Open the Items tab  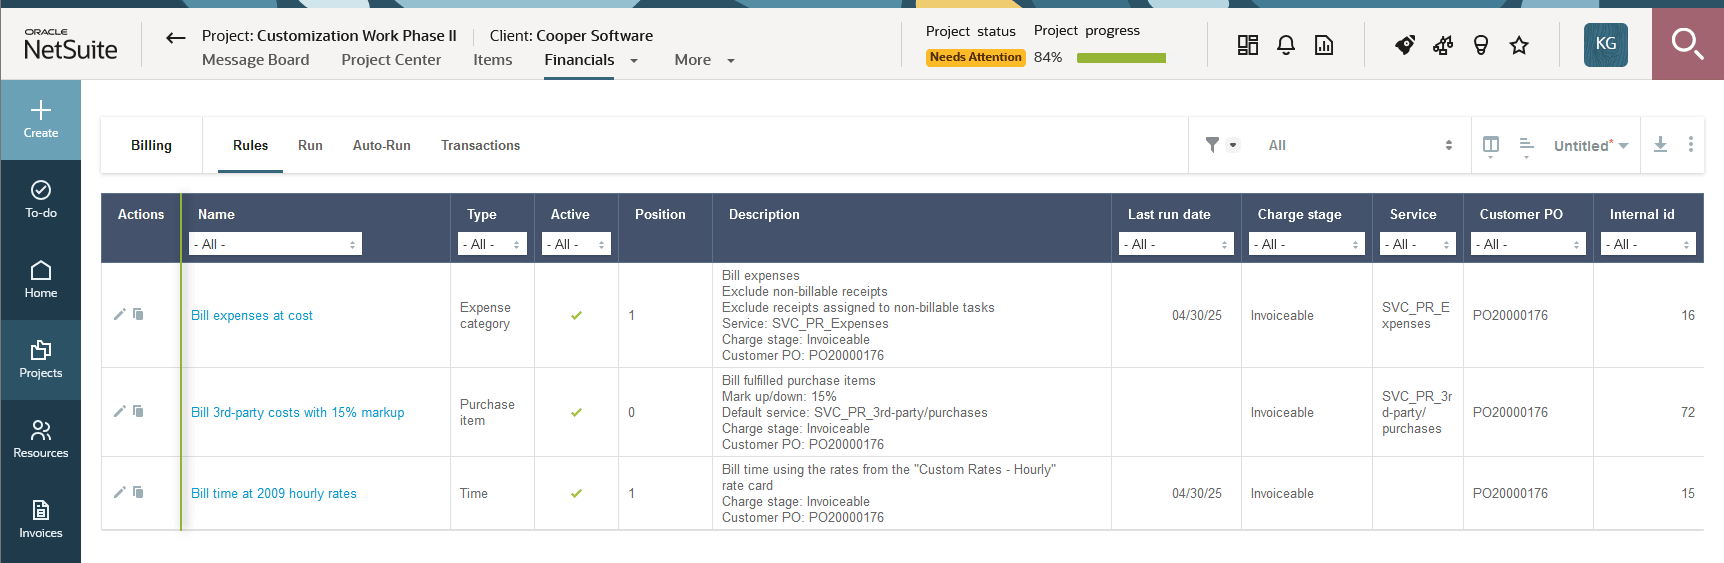pos(492,60)
